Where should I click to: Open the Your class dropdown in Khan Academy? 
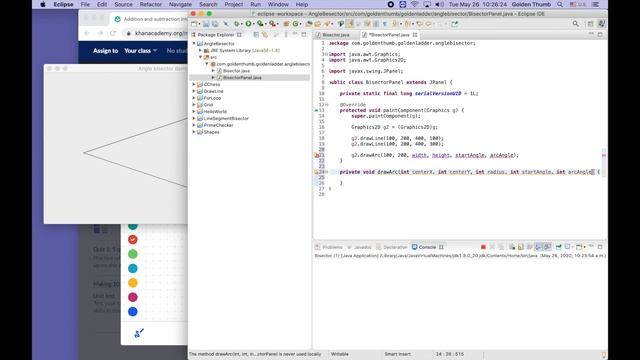tap(140, 51)
